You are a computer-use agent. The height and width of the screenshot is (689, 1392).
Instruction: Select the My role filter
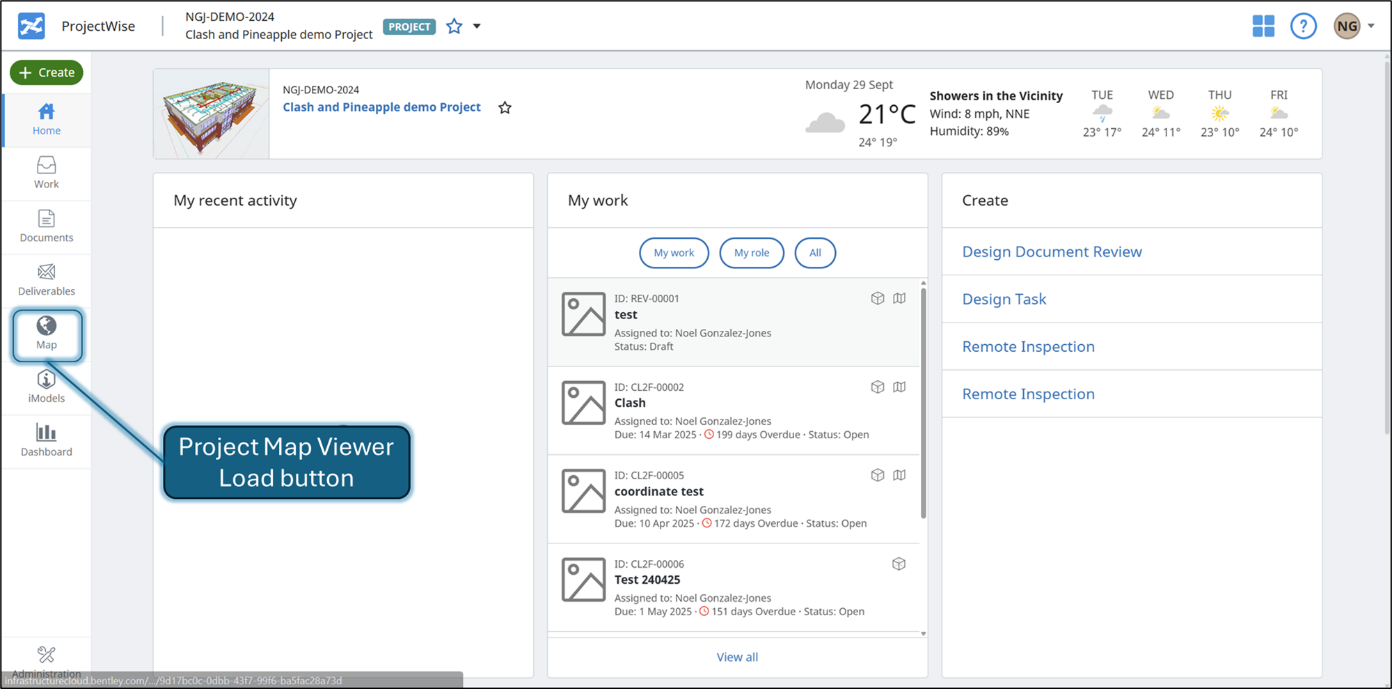751,253
